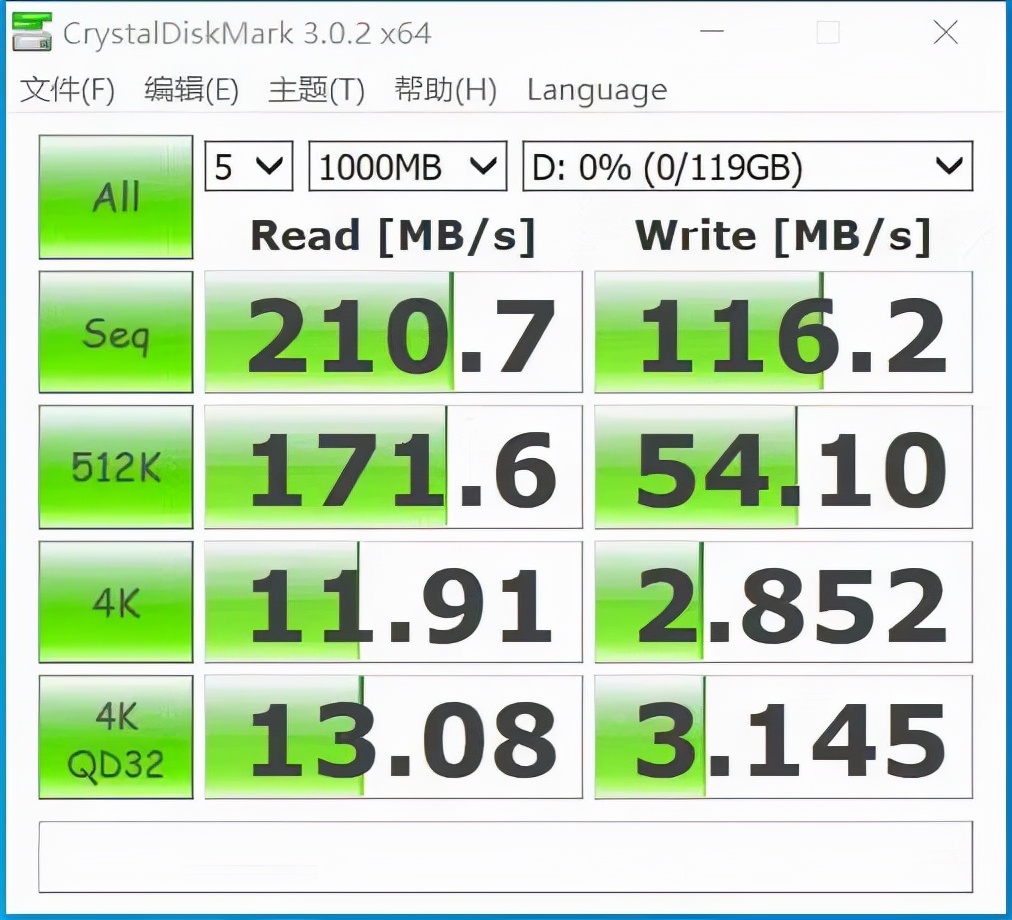Open the 帮助 help menu
Image resolution: width=1012 pixels, height=920 pixels.
445,89
